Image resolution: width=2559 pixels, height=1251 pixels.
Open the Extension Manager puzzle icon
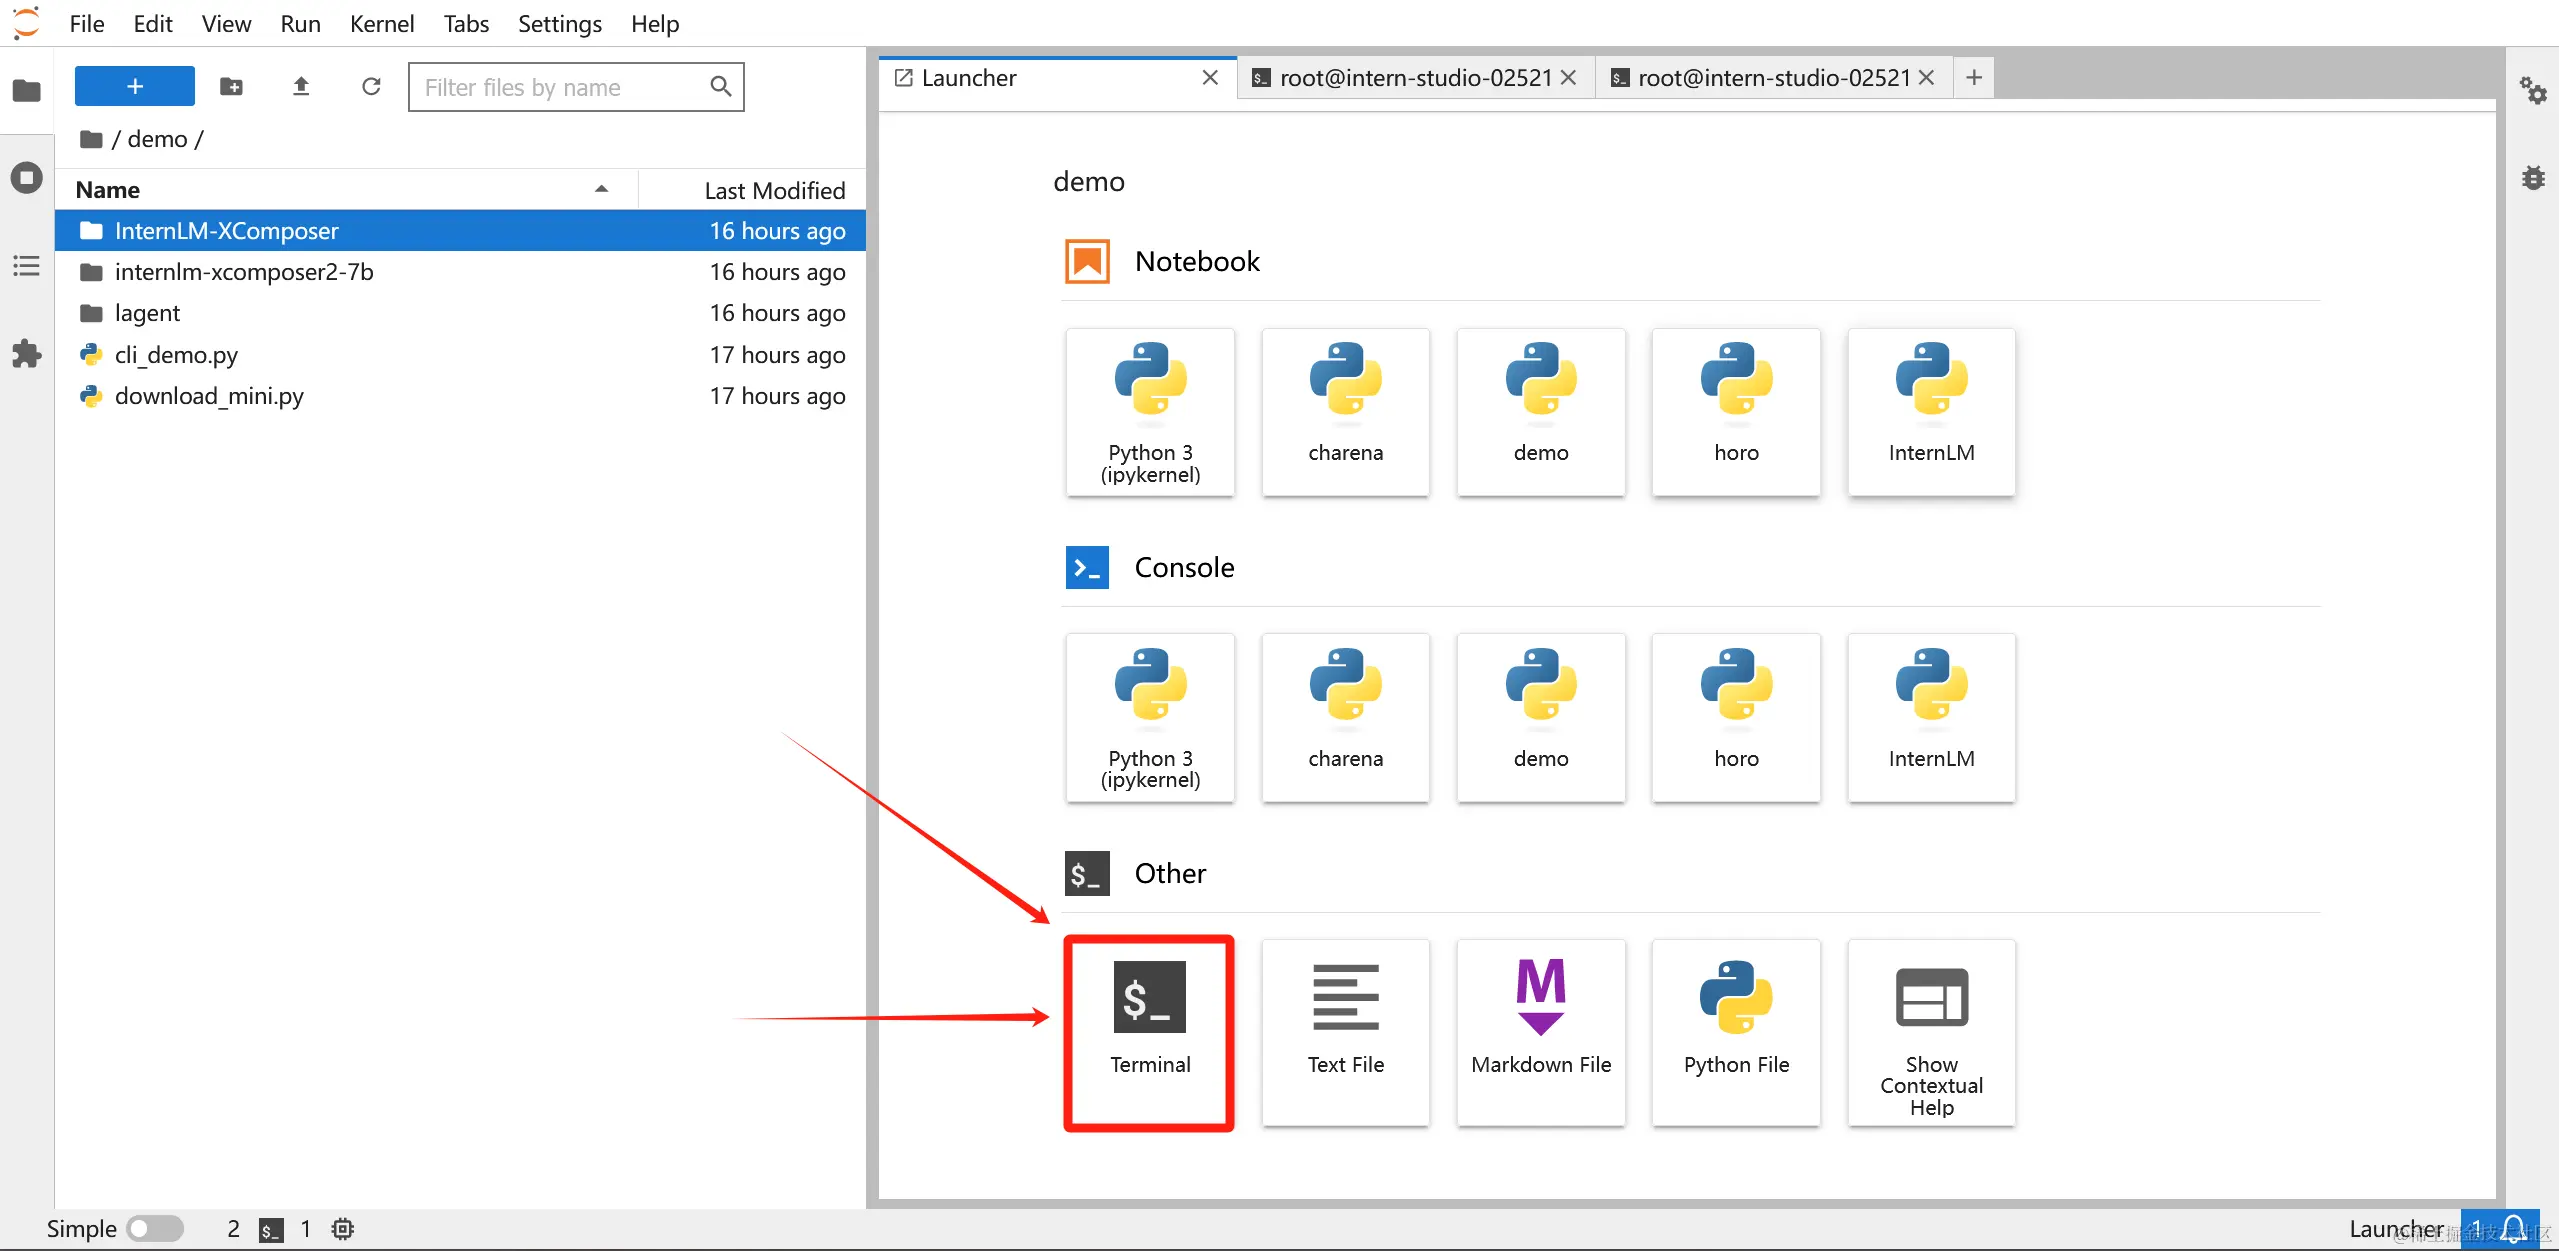click(27, 353)
